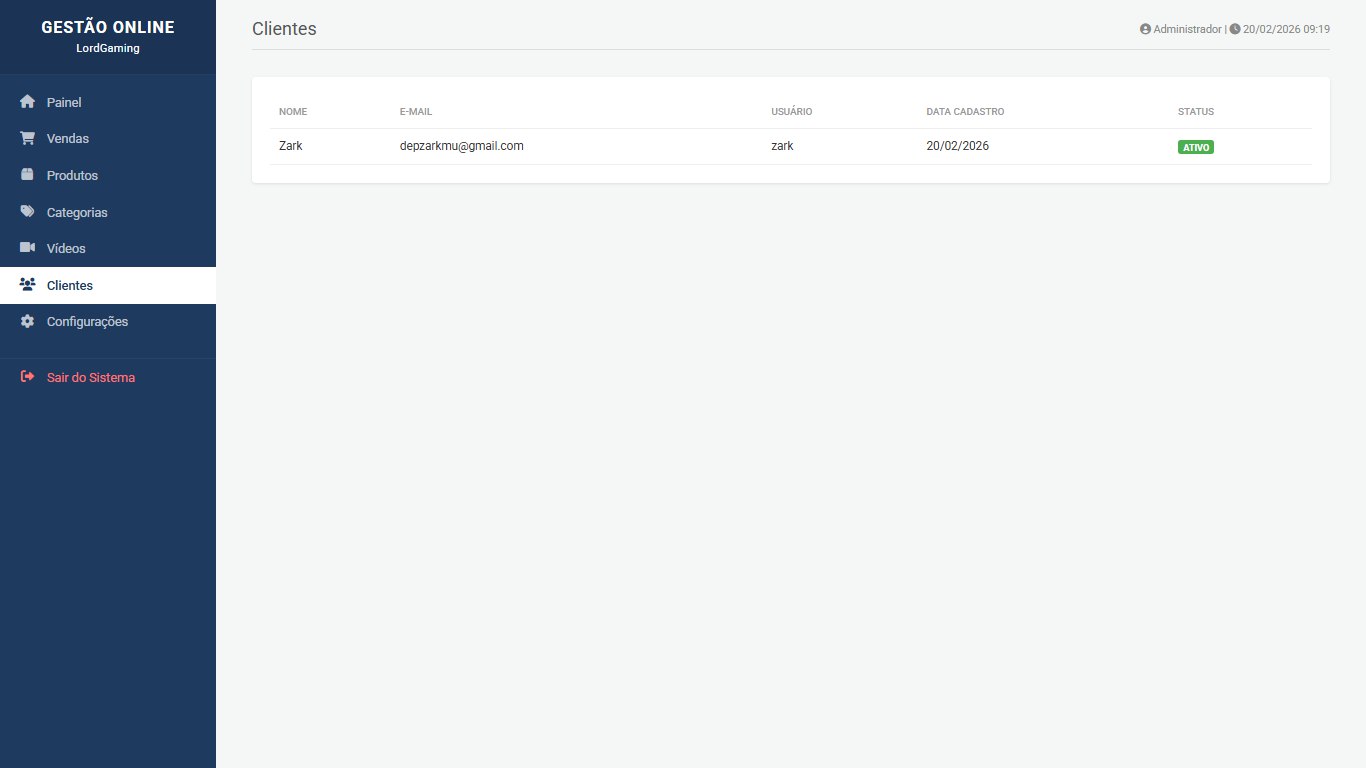The image size is (1366, 768).
Task: Click the Vendas shopping cart icon
Action: 27,139
